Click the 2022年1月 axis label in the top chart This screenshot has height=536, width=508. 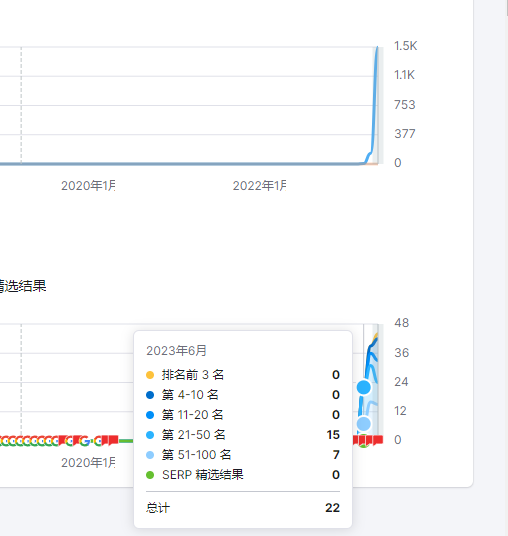pos(259,186)
